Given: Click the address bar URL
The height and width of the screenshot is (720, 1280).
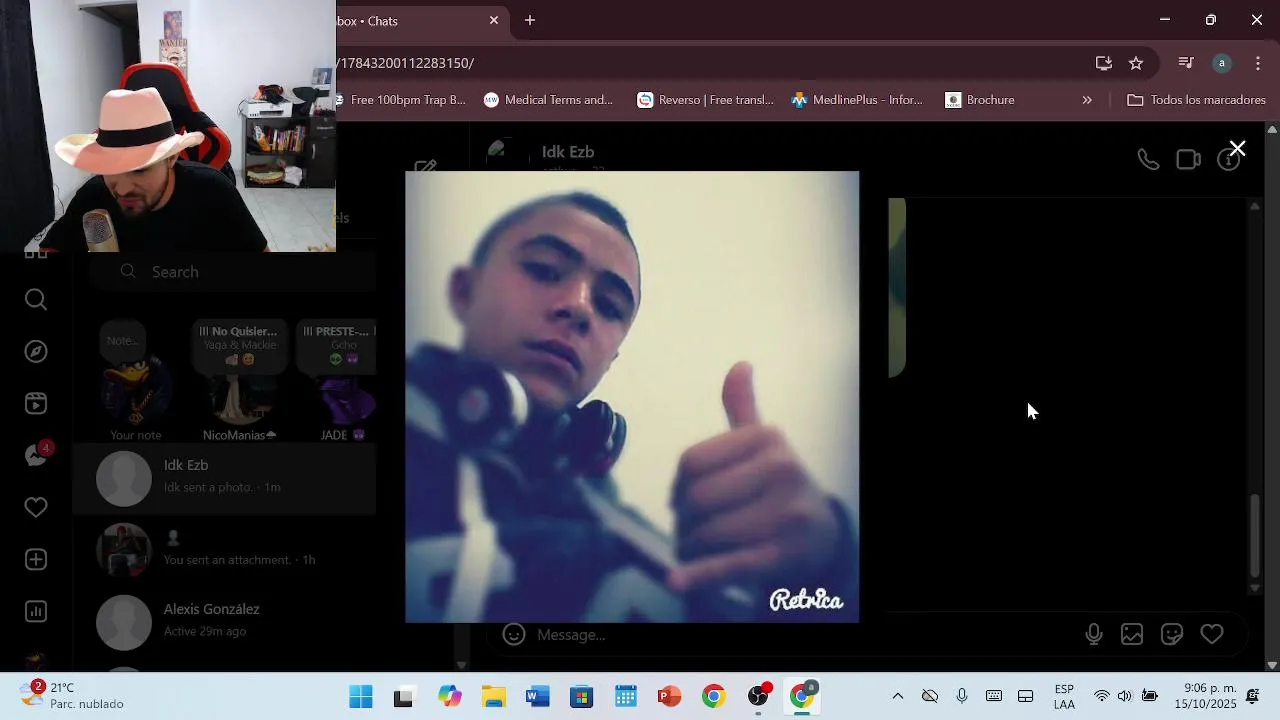Looking at the screenshot, I should [406, 63].
